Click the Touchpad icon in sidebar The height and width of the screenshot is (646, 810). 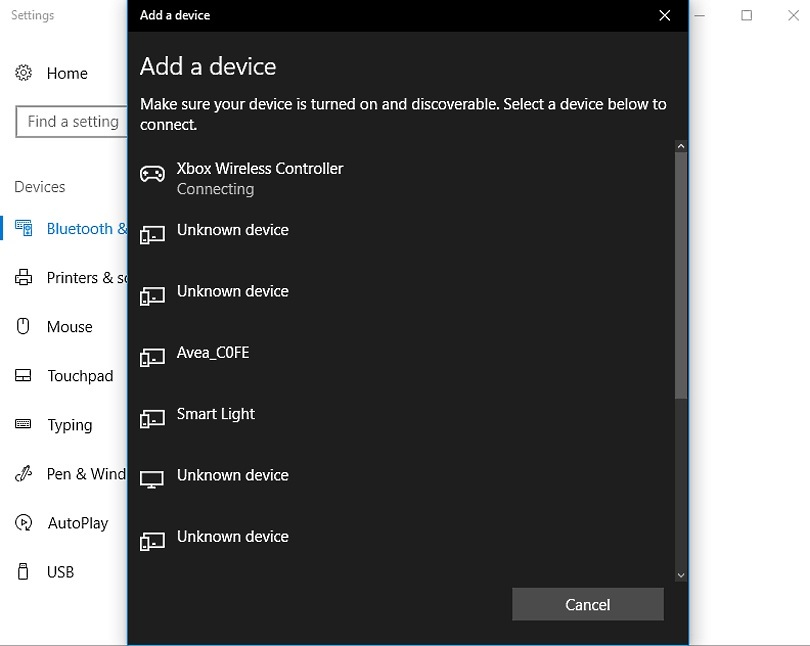(x=24, y=376)
